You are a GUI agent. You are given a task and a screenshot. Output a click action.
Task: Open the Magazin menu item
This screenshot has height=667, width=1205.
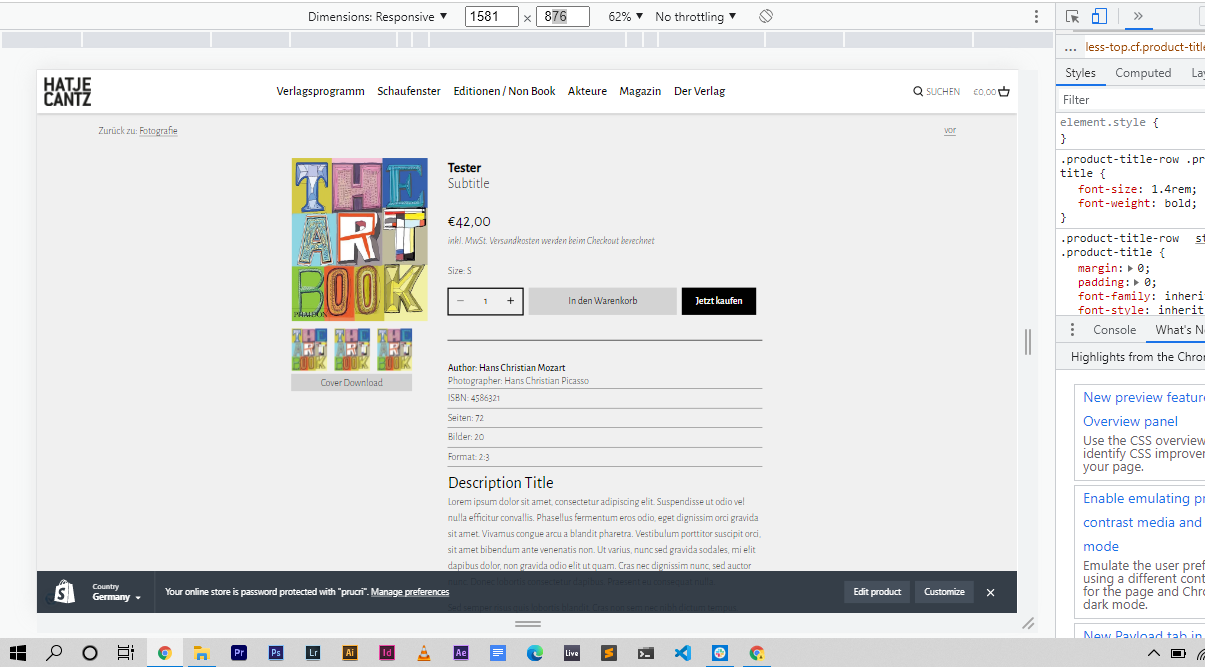[640, 91]
